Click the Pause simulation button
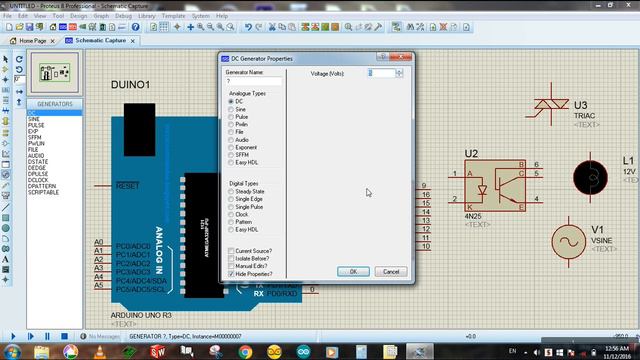The width and height of the screenshot is (640, 360). click(x=47, y=336)
